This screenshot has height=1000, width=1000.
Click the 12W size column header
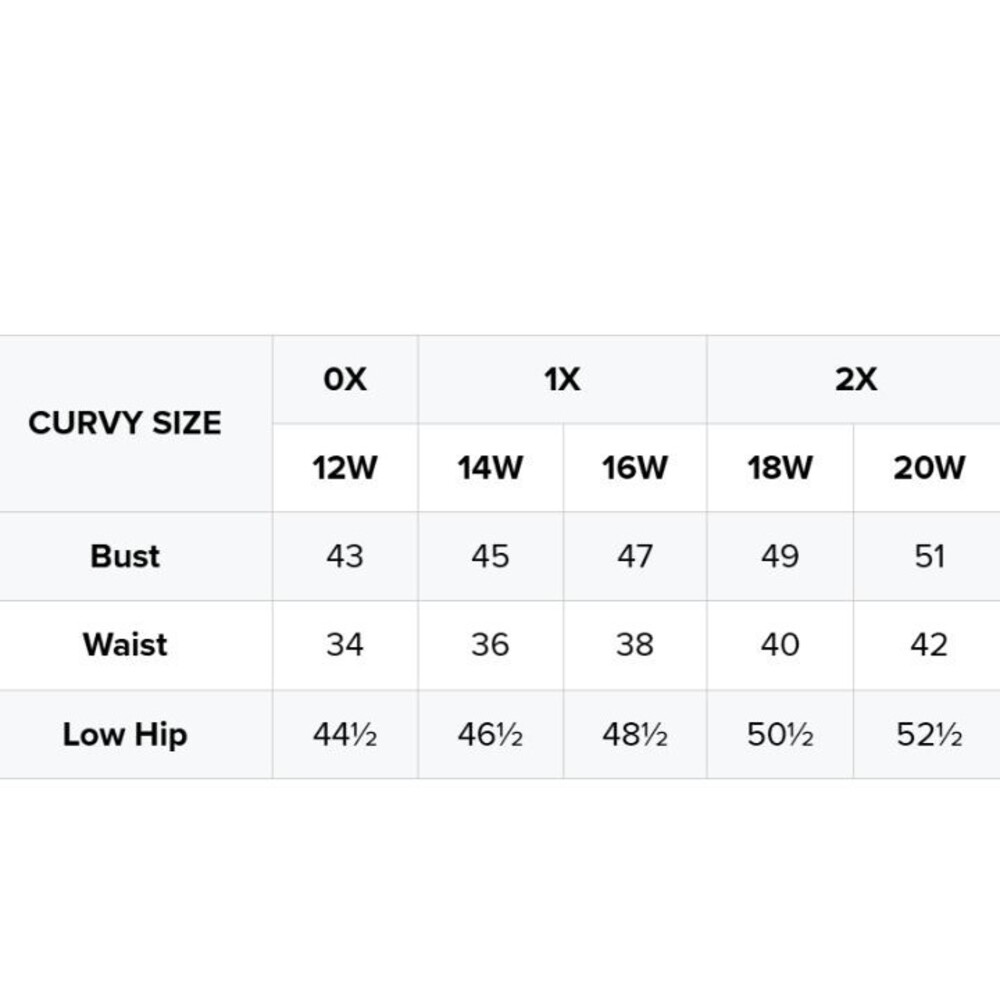click(x=345, y=467)
